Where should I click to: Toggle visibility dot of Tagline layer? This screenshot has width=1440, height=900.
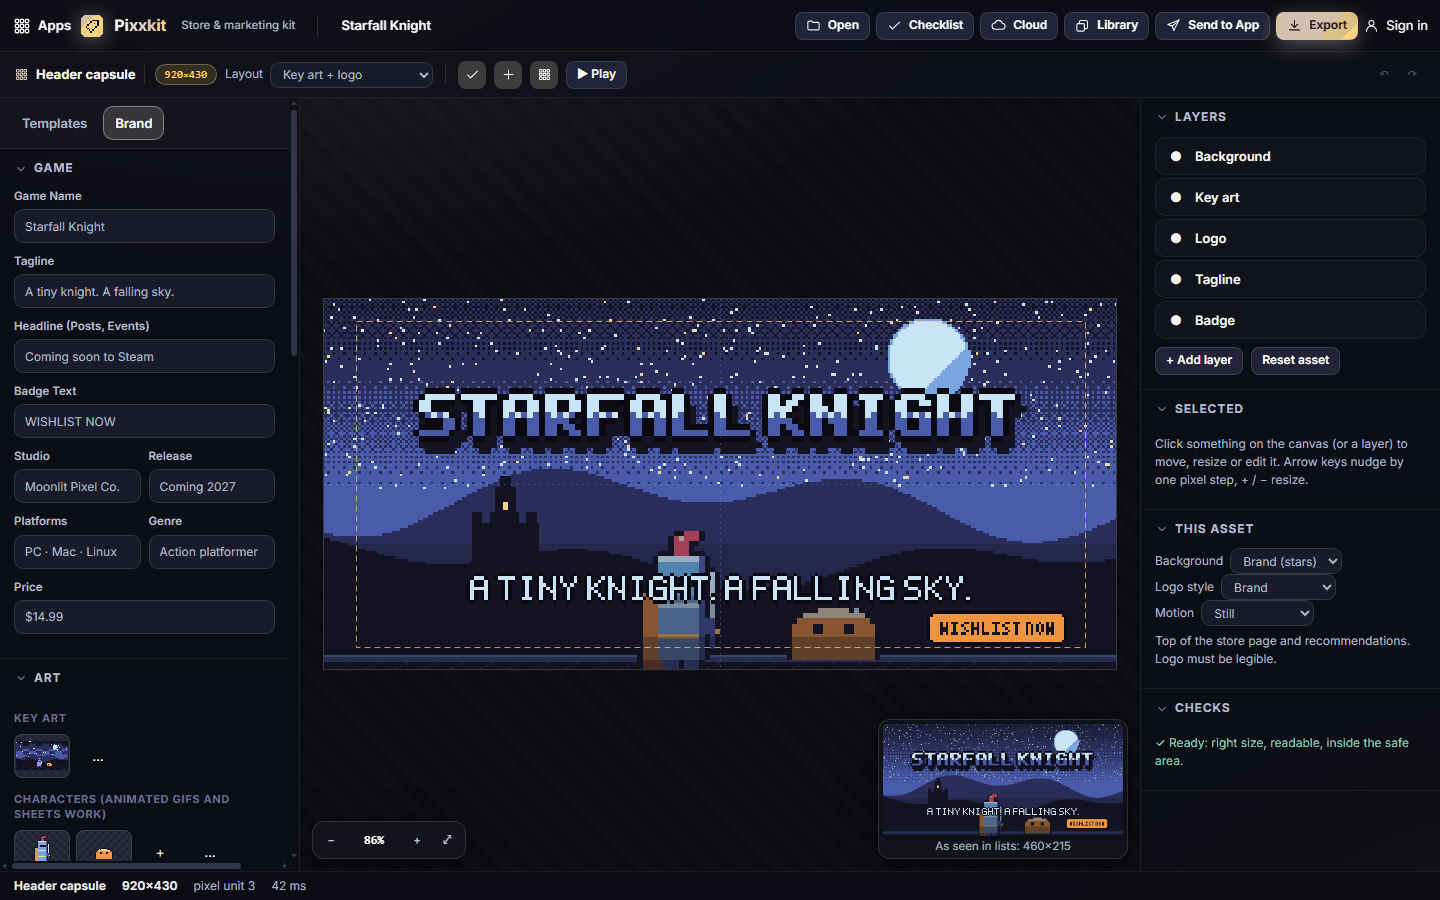(1176, 279)
